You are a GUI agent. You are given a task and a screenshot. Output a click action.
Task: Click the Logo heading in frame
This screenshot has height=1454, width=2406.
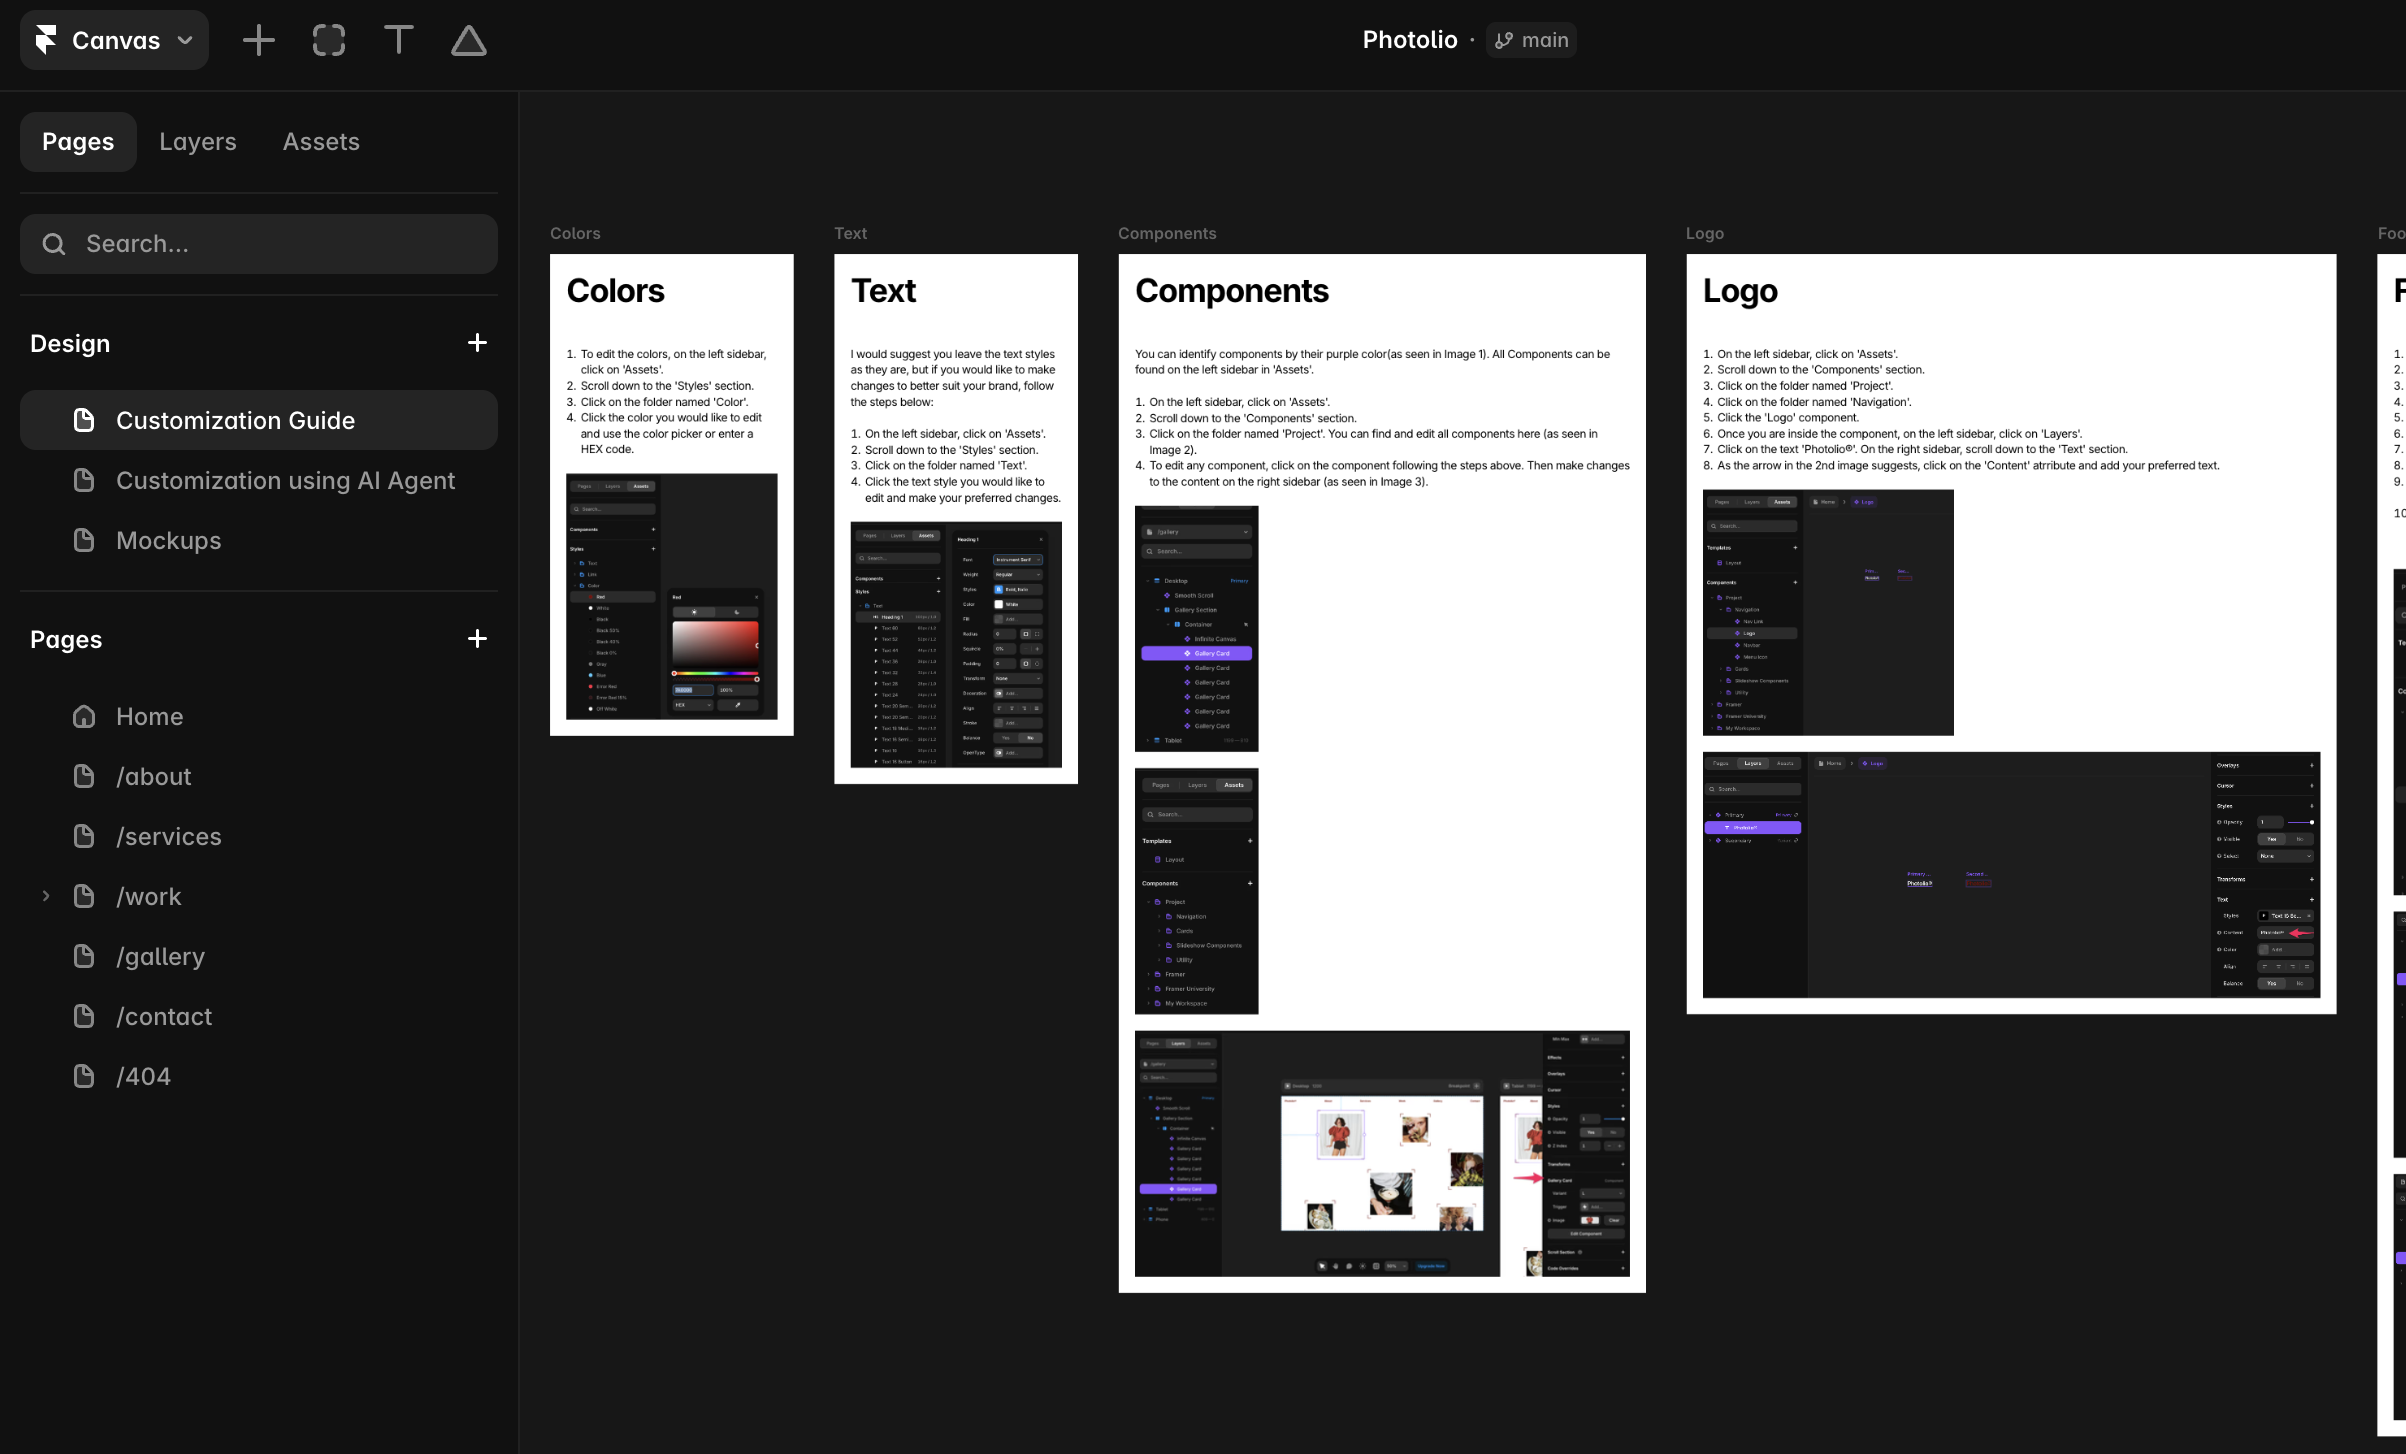pyautogui.click(x=1740, y=291)
